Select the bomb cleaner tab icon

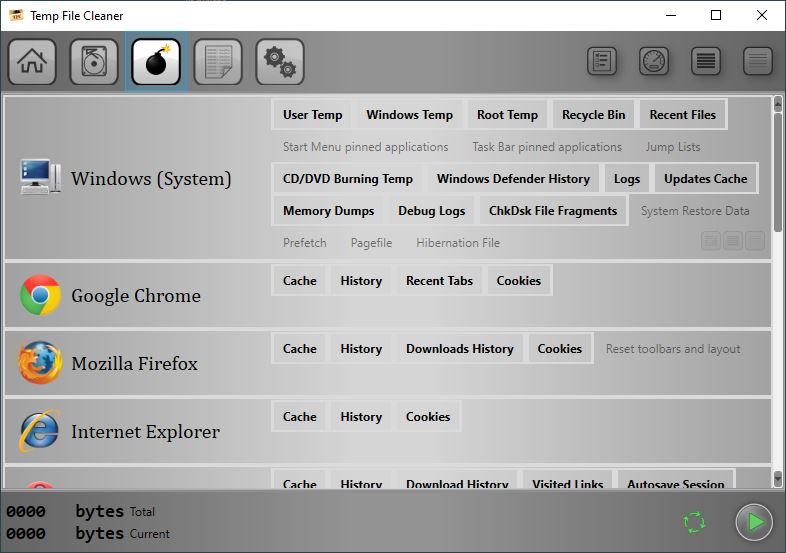point(156,62)
